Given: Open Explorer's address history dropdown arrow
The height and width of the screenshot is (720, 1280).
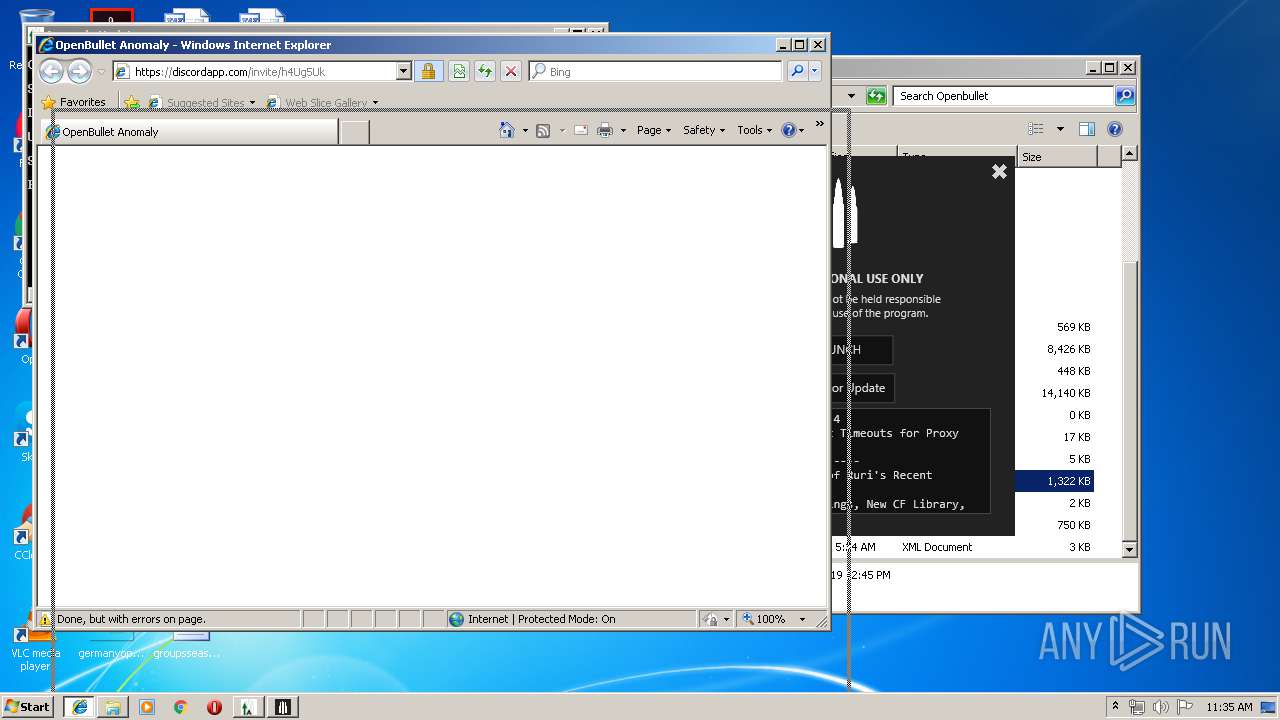Looking at the screenshot, I should (x=851, y=96).
